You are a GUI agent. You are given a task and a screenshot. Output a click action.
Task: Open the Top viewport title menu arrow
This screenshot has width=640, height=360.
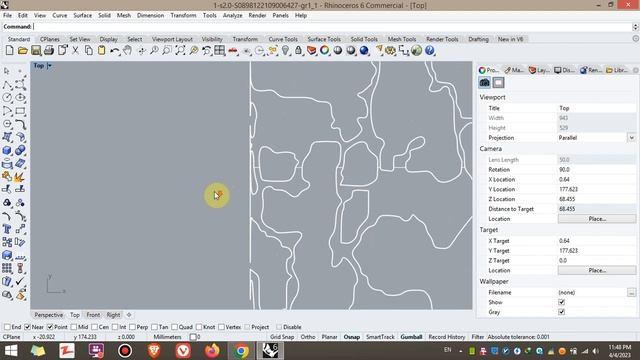tap(49, 65)
